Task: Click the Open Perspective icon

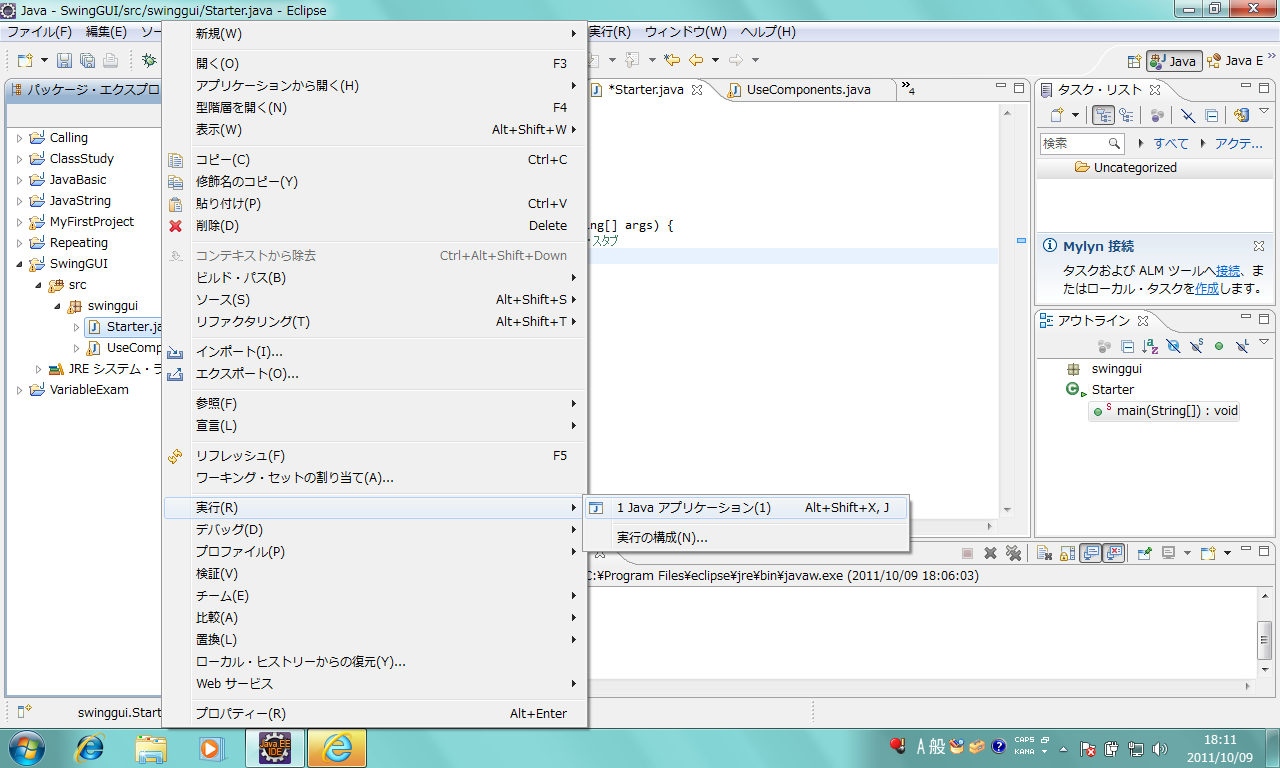Action: [x=1134, y=61]
